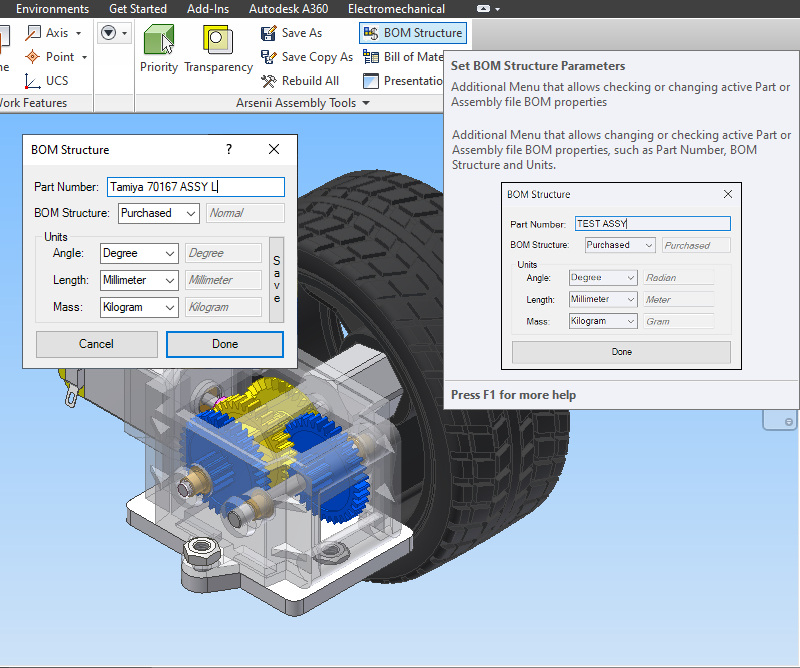Open the Length Millimeter dropdown
Screen dimensions: 800x668
pos(139,280)
